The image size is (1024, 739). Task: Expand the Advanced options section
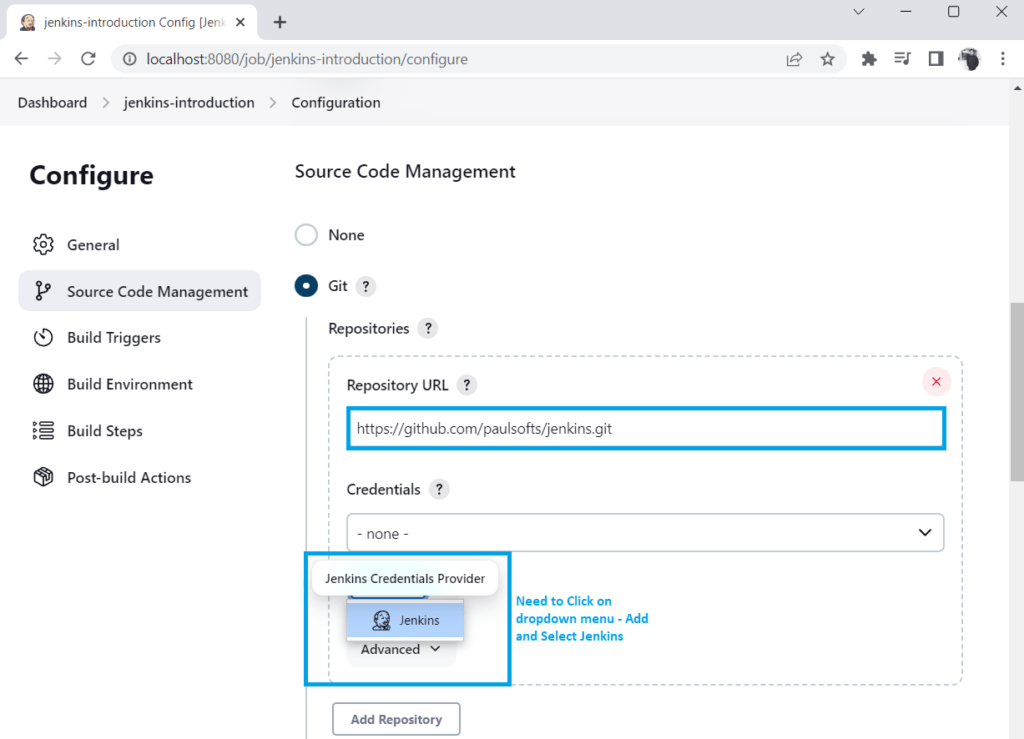tap(400, 649)
